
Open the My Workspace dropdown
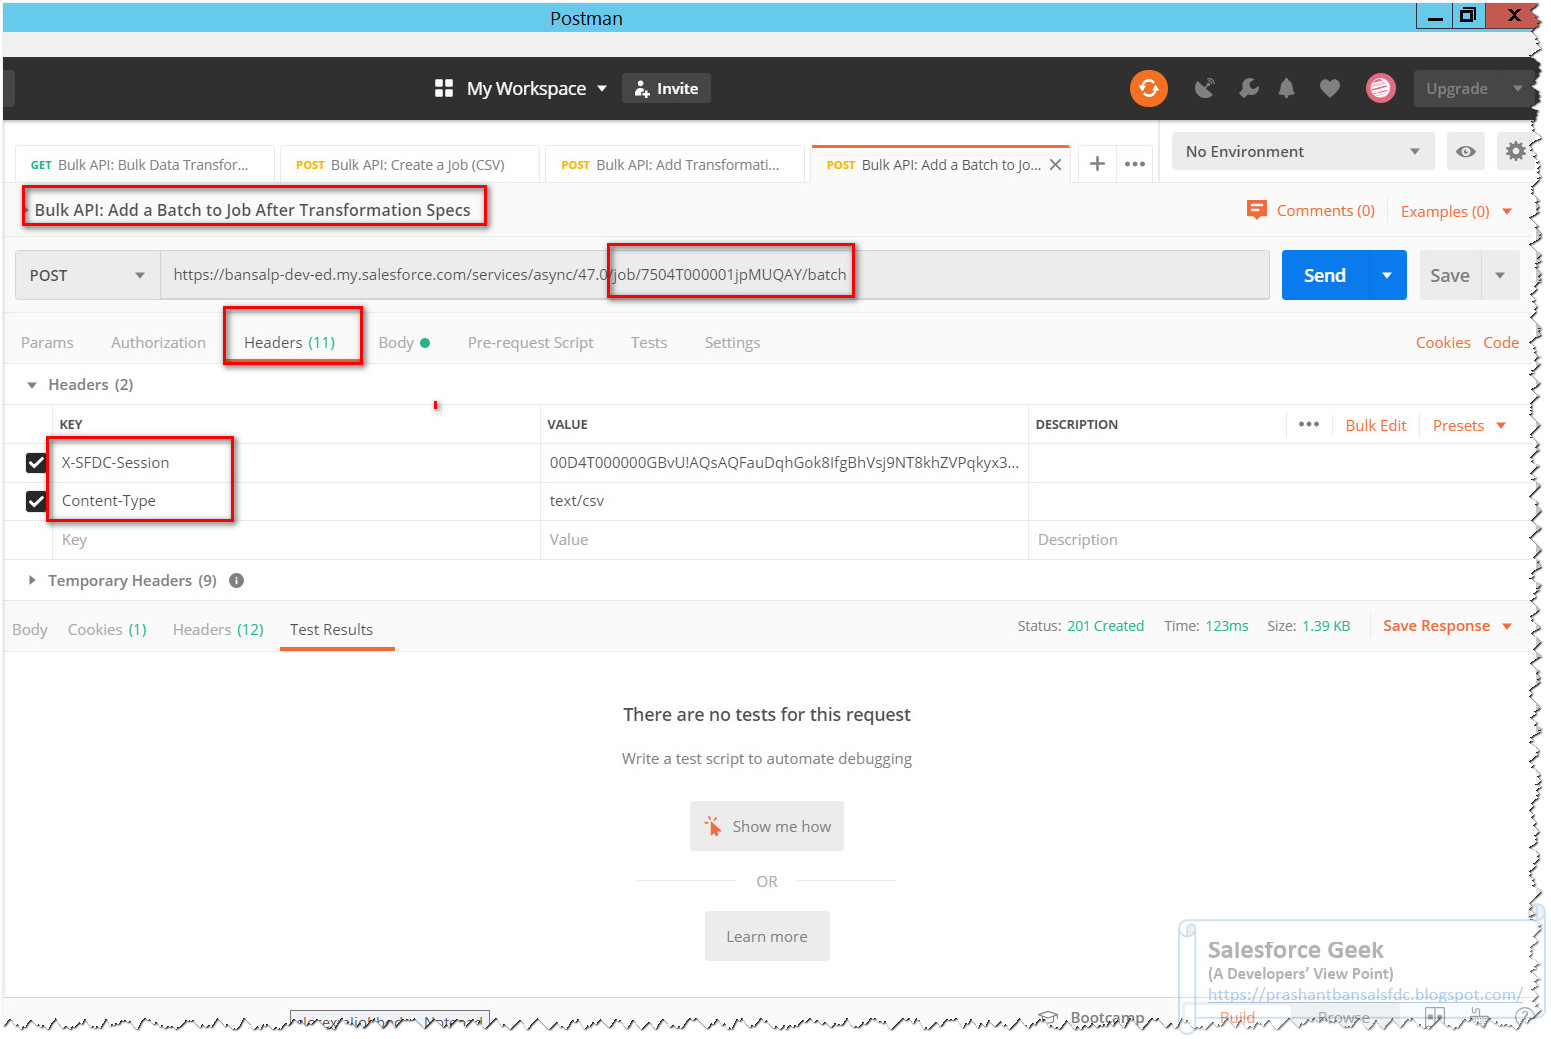point(536,88)
